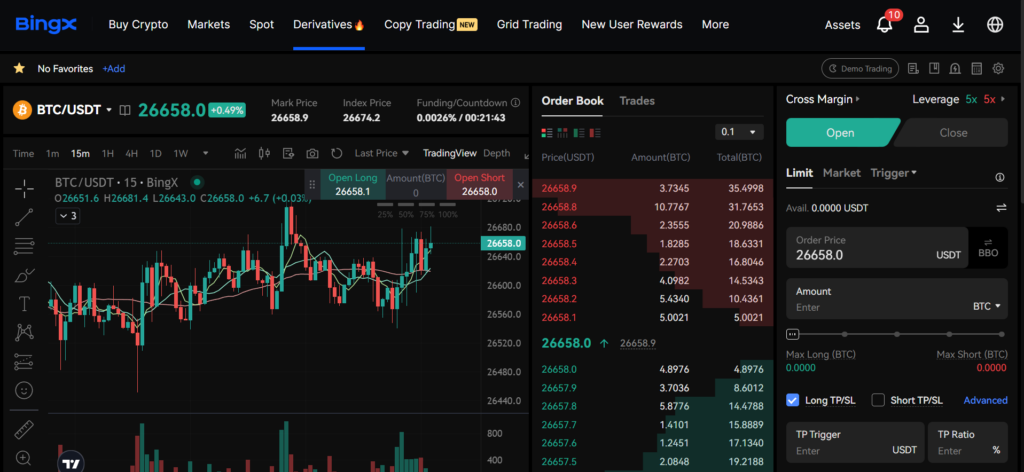
Task: Expand the Last Price dropdown
Action: click(x=382, y=153)
